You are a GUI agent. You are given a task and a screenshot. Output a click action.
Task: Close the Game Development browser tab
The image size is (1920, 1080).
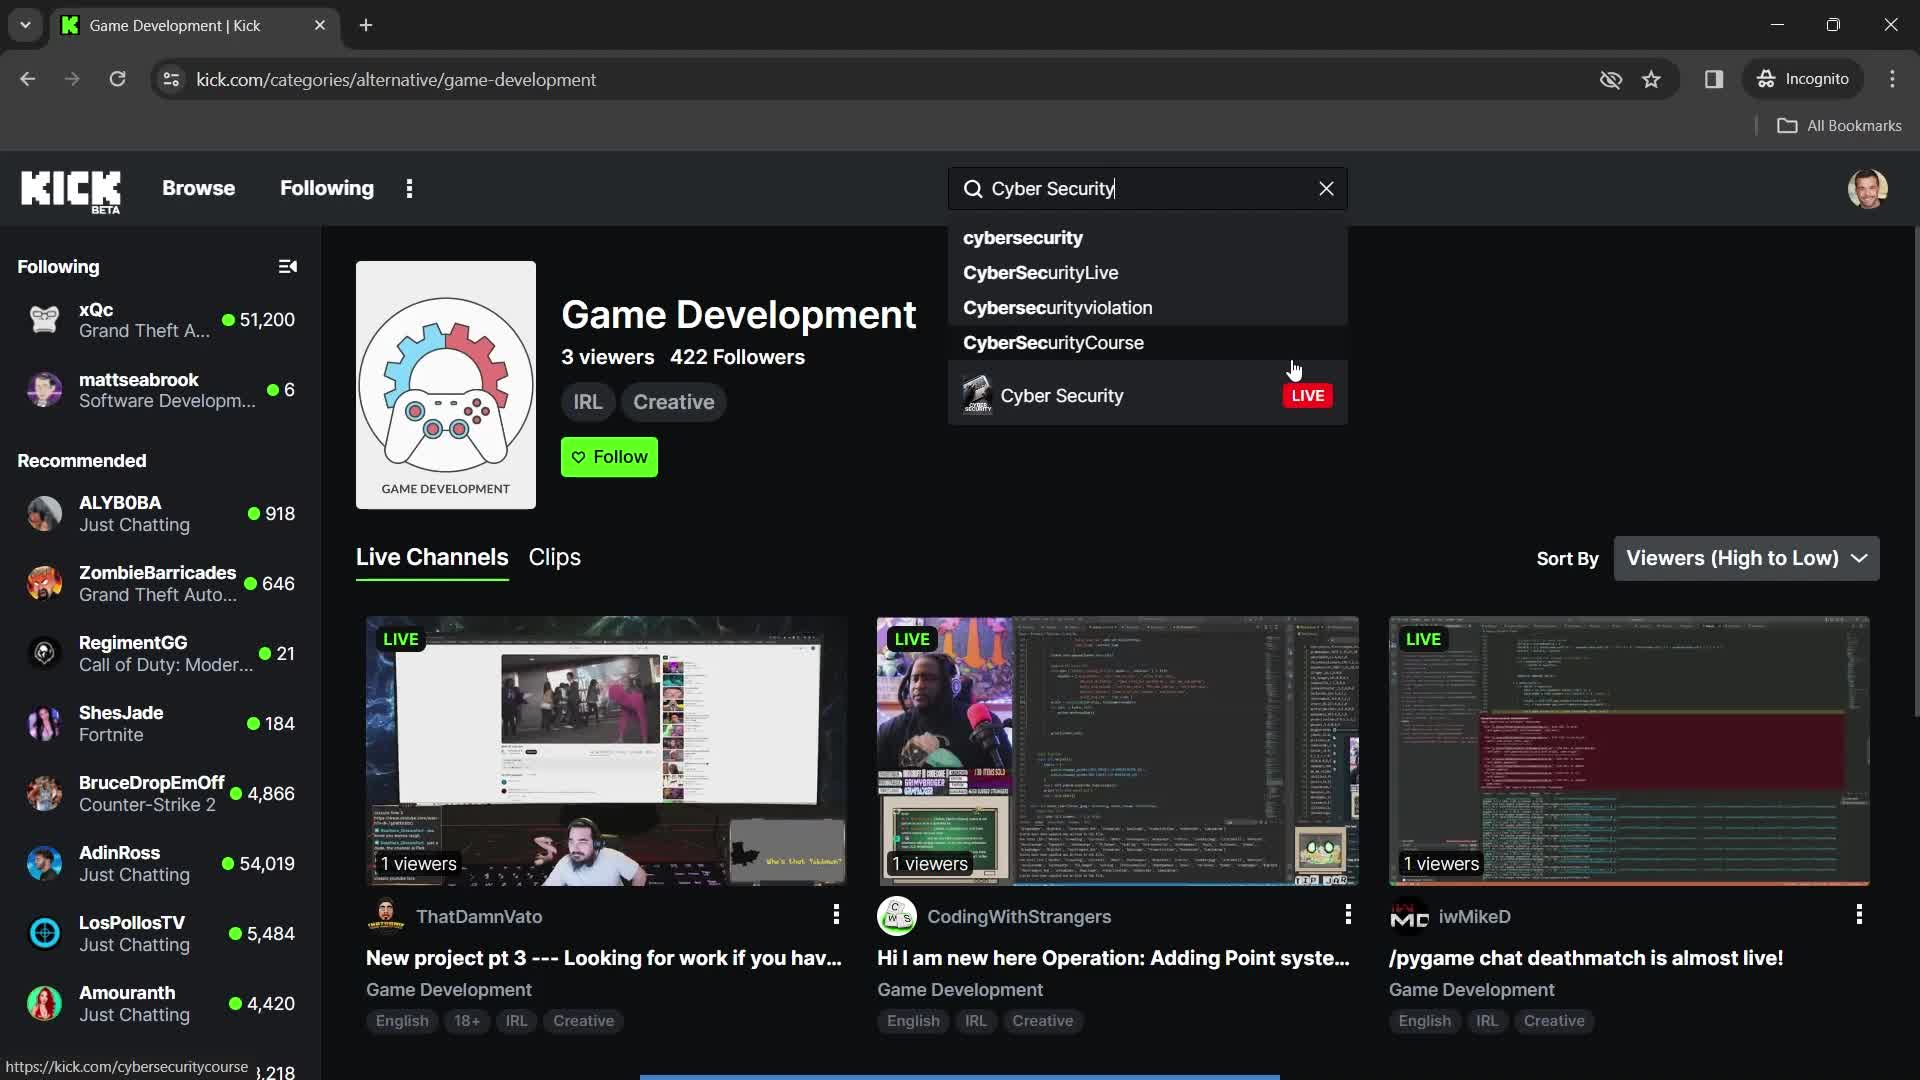[x=320, y=25]
